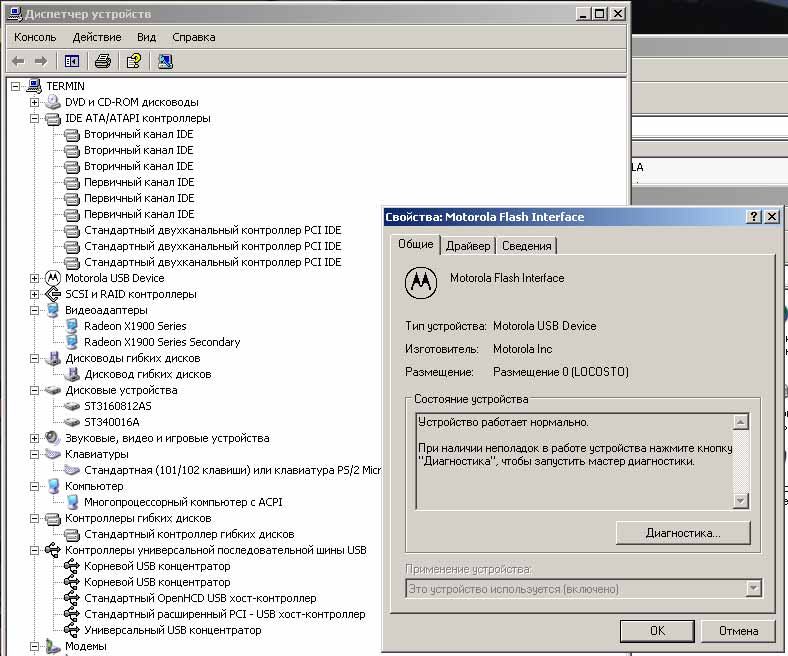788x656 pixels.
Task: Select the Общие tab
Action: 416,244
